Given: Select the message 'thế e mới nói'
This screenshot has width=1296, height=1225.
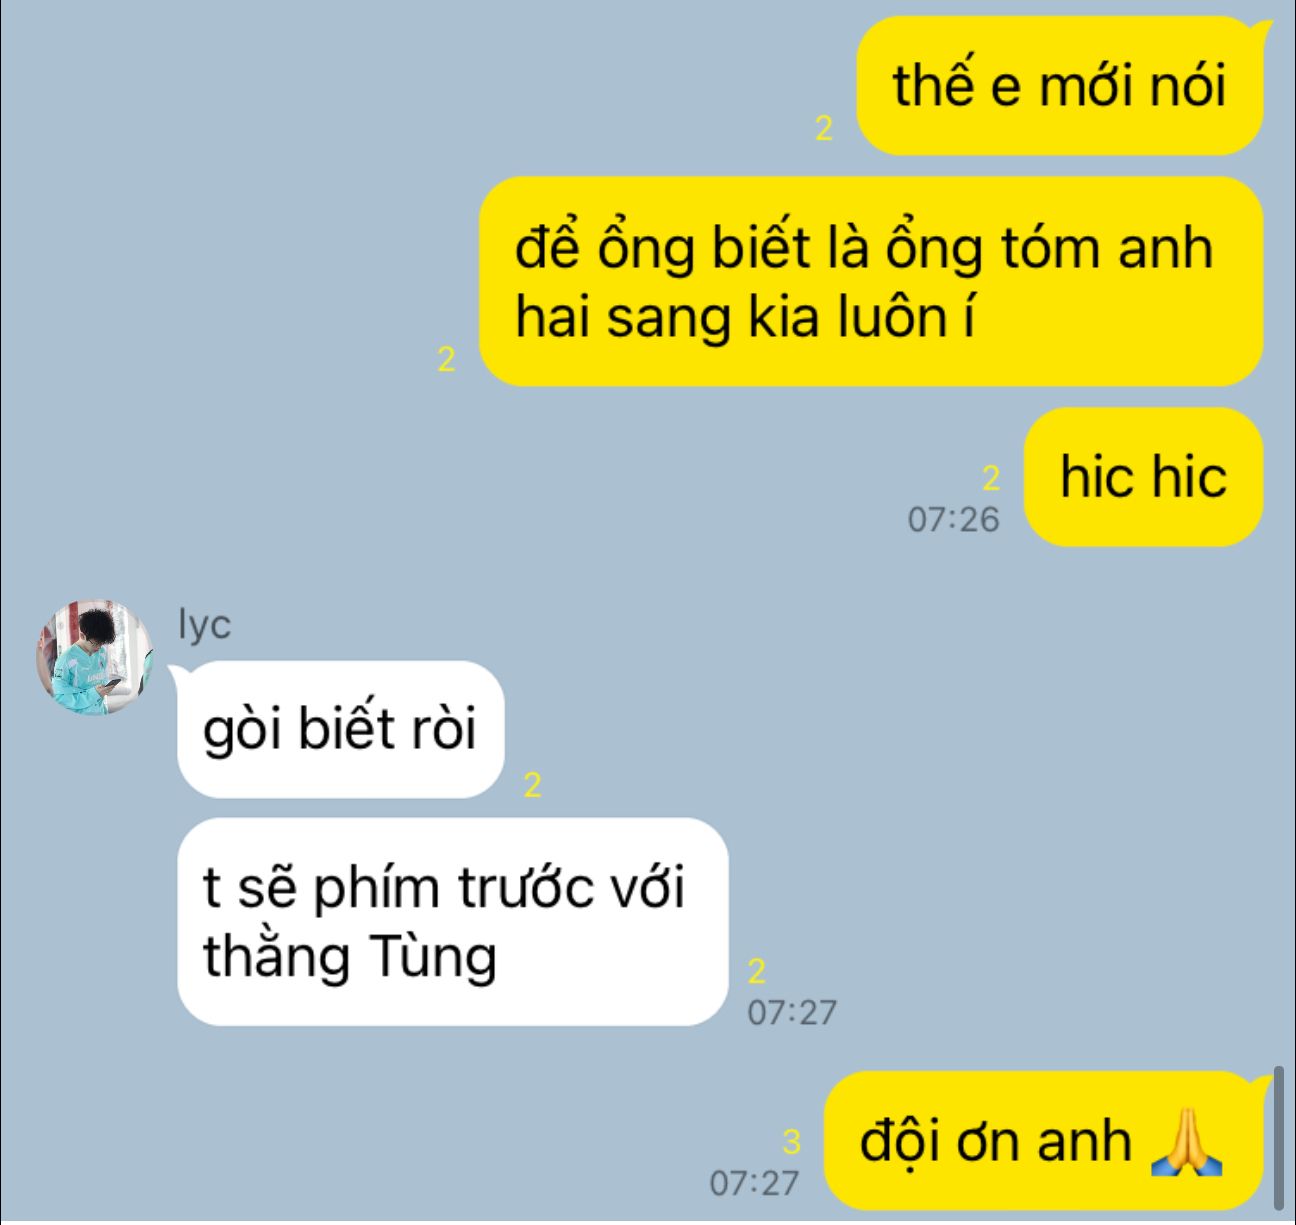Looking at the screenshot, I should [1060, 86].
